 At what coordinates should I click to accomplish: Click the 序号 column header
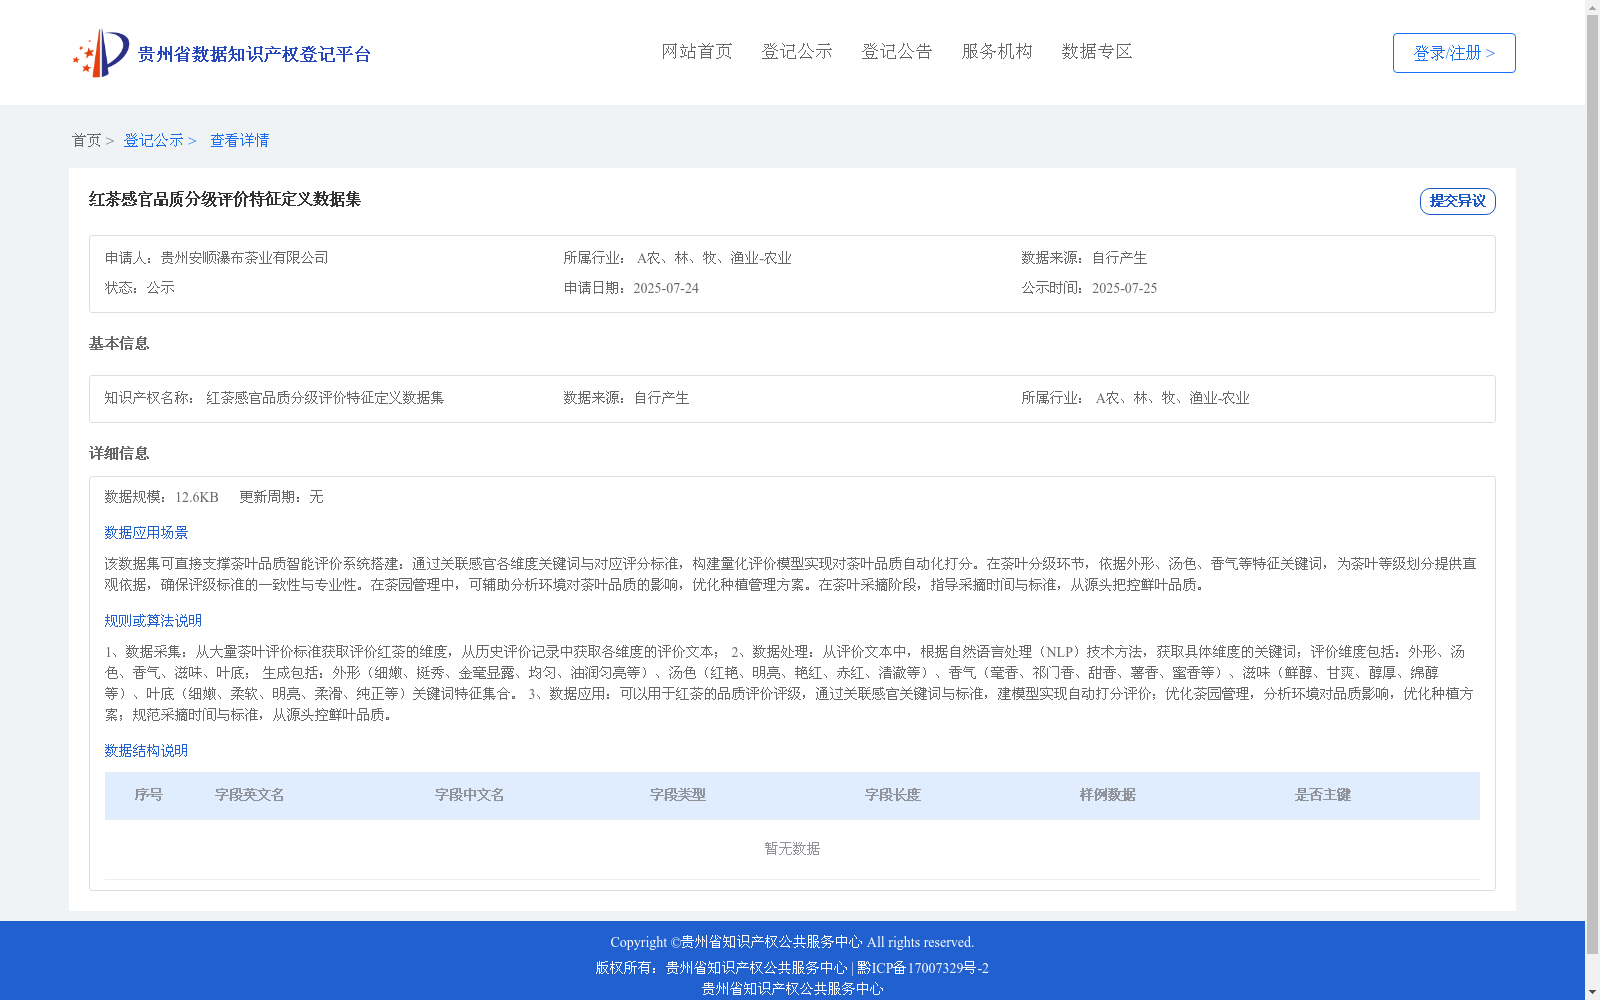click(x=149, y=795)
